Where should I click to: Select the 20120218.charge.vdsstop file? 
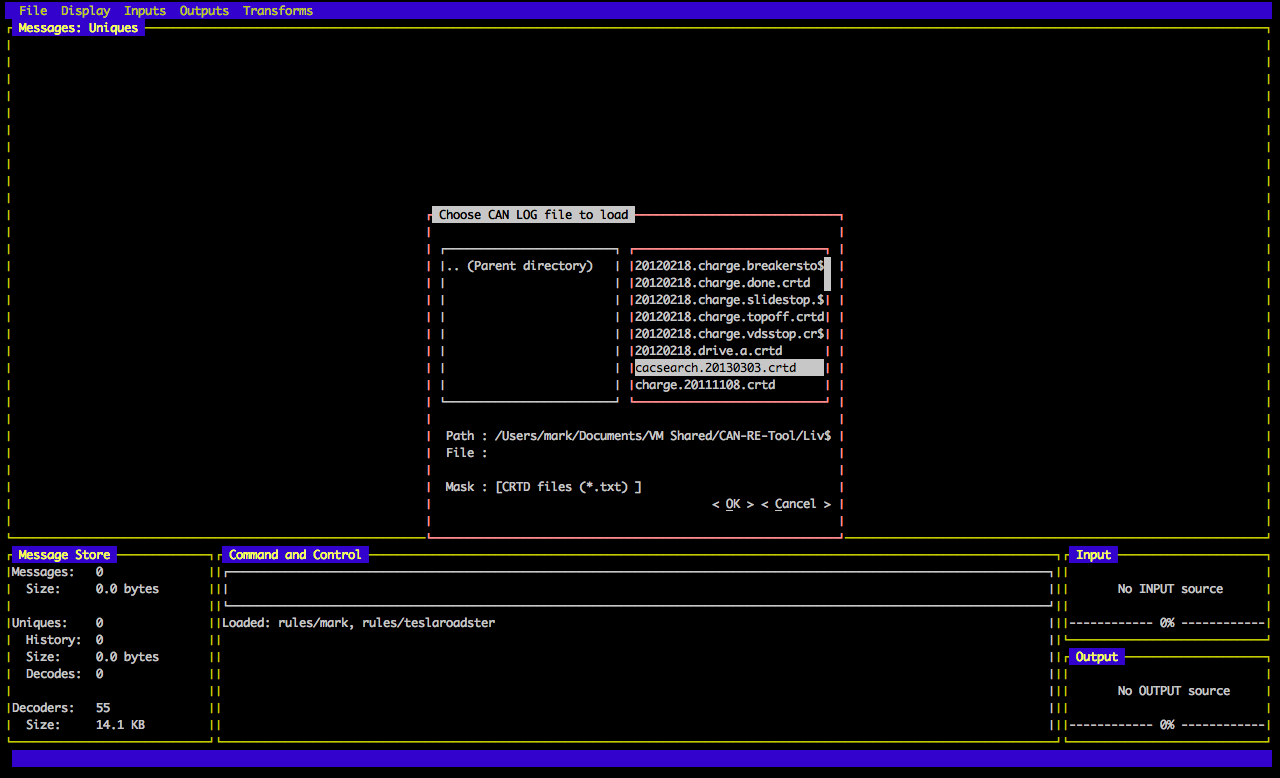pos(728,334)
